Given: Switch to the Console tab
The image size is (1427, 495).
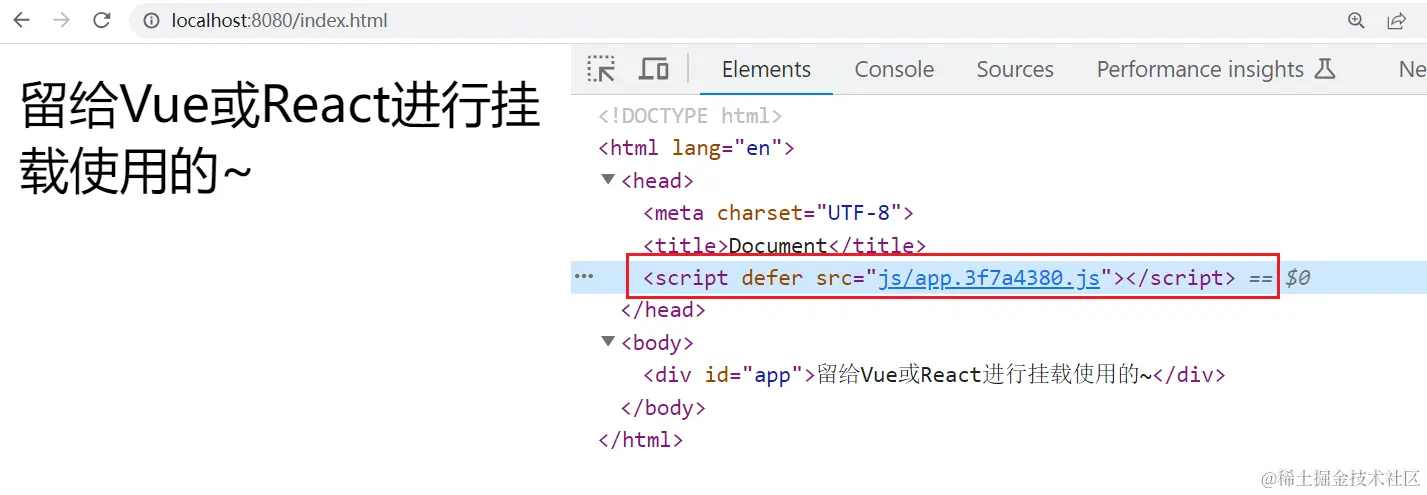Looking at the screenshot, I should 894,69.
